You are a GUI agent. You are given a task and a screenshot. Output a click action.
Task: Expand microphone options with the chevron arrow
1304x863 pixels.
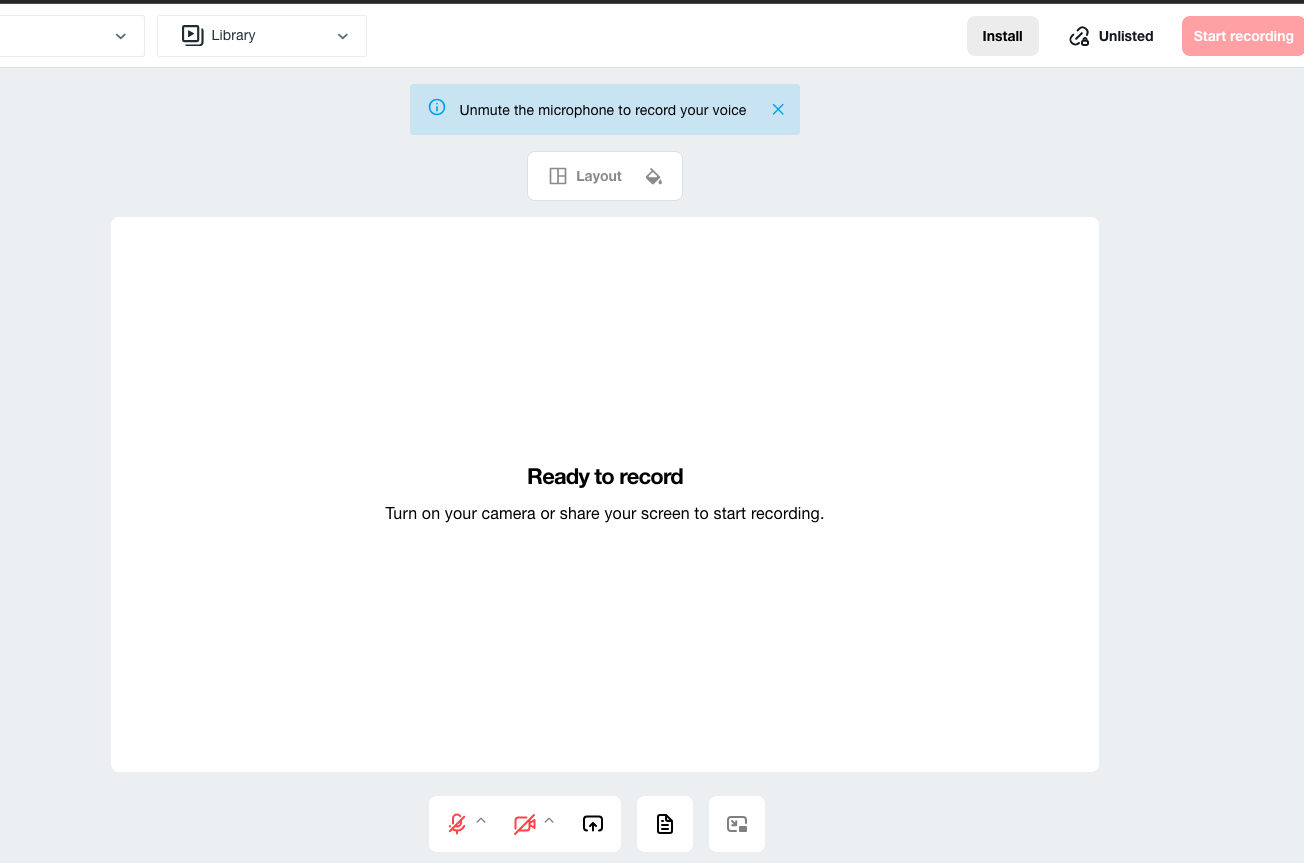tap(481, 821)
